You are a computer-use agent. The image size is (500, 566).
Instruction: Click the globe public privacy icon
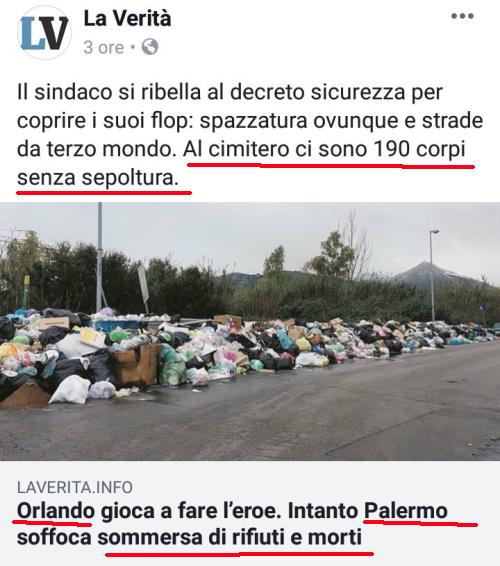[150, 47]
